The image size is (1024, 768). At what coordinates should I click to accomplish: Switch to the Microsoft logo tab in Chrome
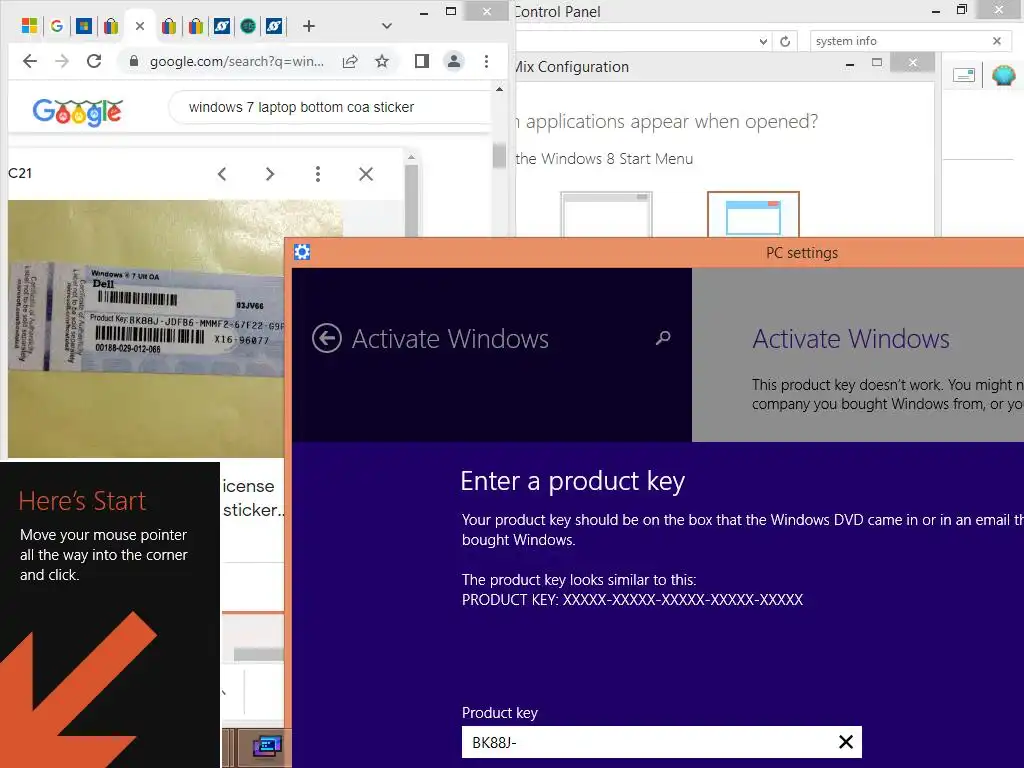click(x=29, y=26)
